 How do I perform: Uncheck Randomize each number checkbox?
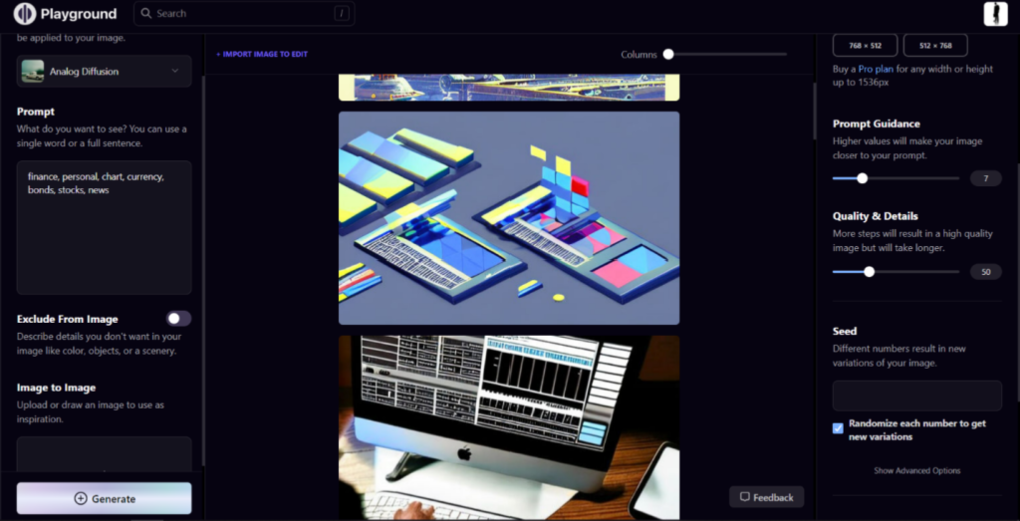(x=838, y=429)
